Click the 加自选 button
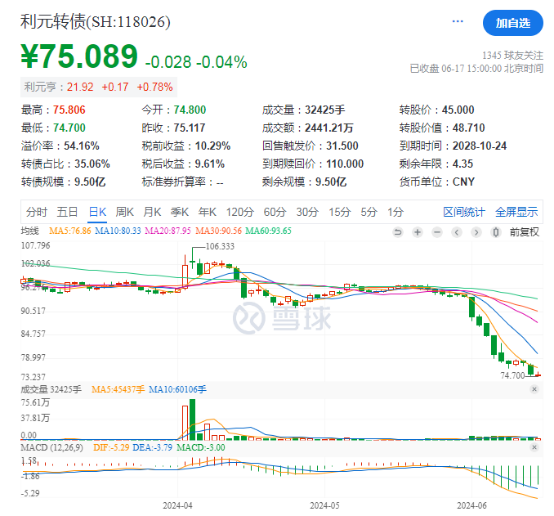The image size is (554, 516). point(513,23)
